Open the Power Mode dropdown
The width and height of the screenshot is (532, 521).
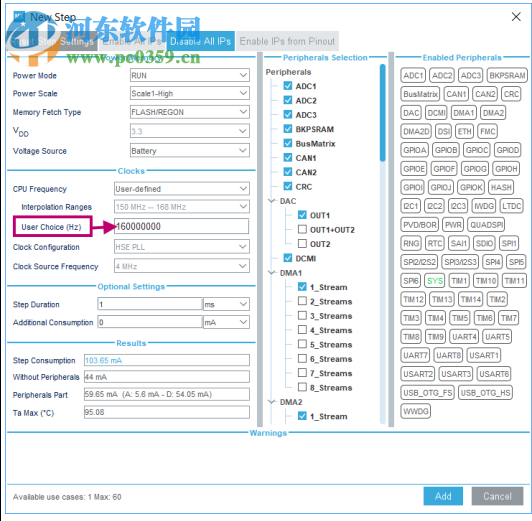click(190, 75)
